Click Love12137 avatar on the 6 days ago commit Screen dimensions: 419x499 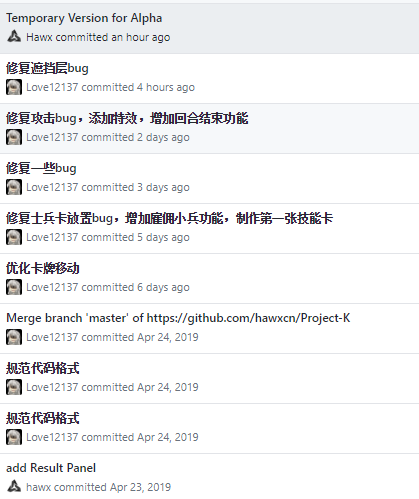click(14, 287)
